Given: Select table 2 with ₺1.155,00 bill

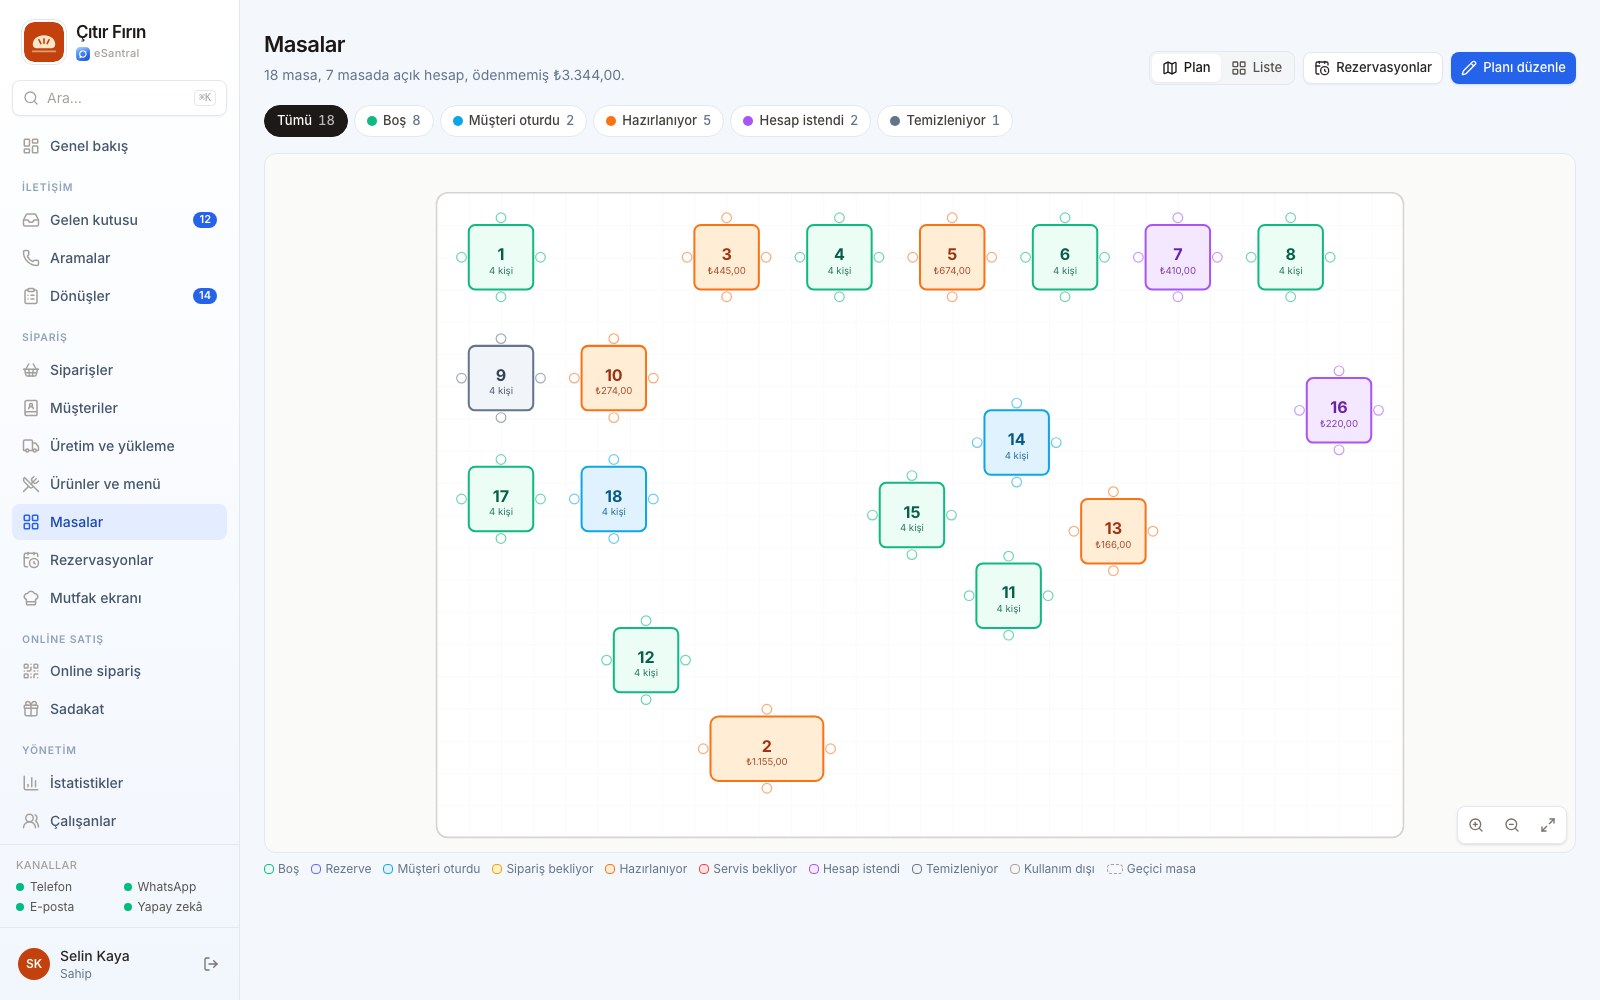Looking at the screenshot, I should (x=767, y=749).
